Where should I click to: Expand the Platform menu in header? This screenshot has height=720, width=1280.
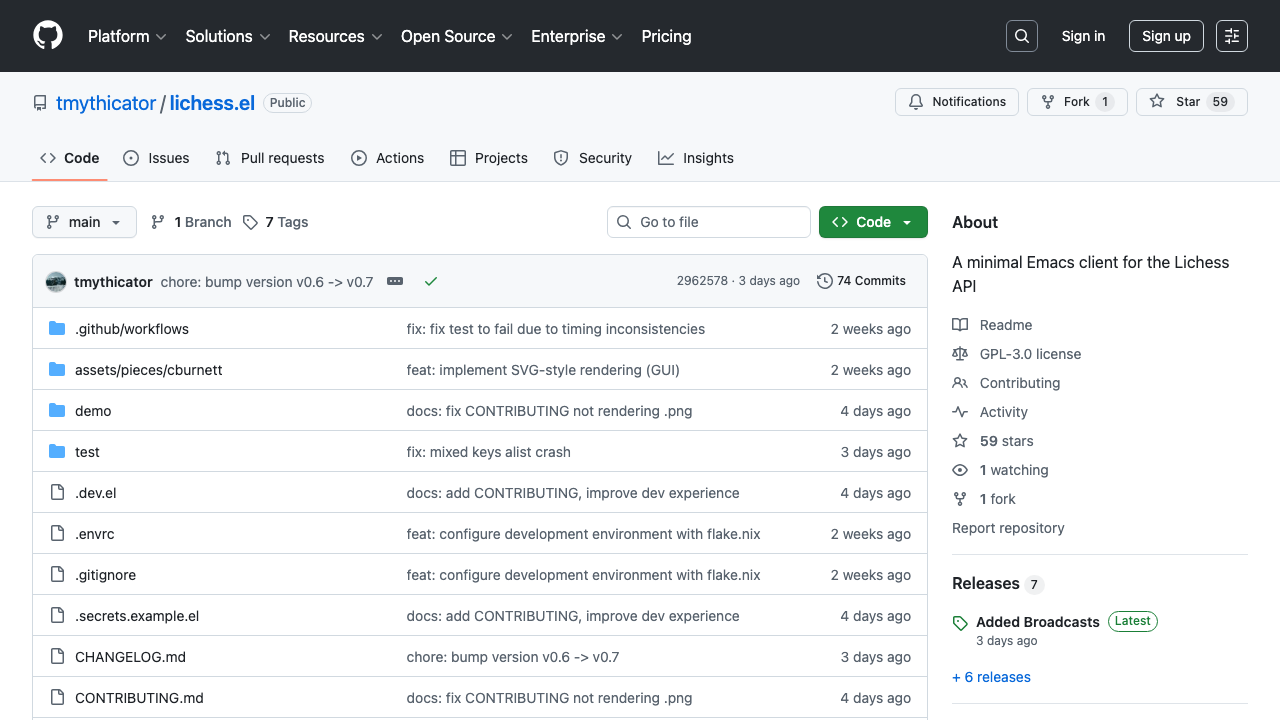point(128,36)
